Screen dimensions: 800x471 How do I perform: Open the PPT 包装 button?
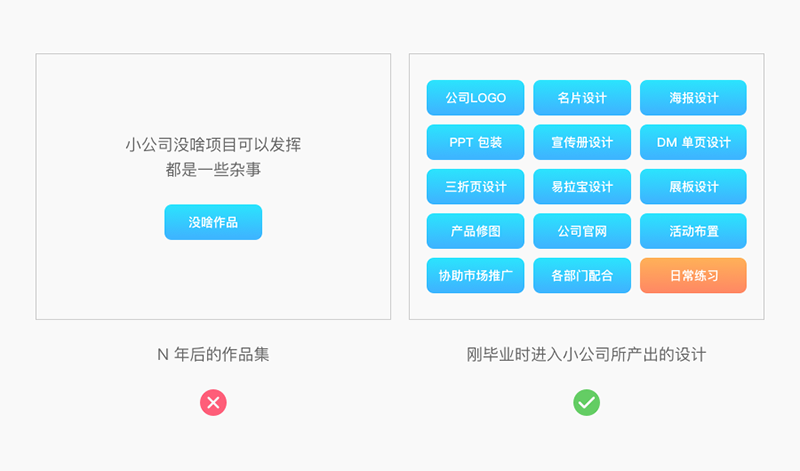pyautogui.click(x=476, y=142)
